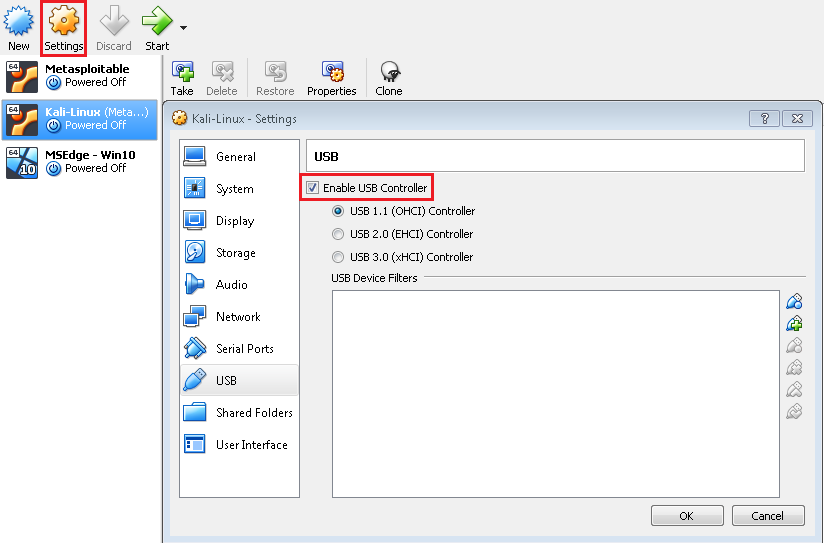The image size is (824, 543).
Task: Click the Delete snapshot icon
Action: pyautogui.click(x=222, y=71)
